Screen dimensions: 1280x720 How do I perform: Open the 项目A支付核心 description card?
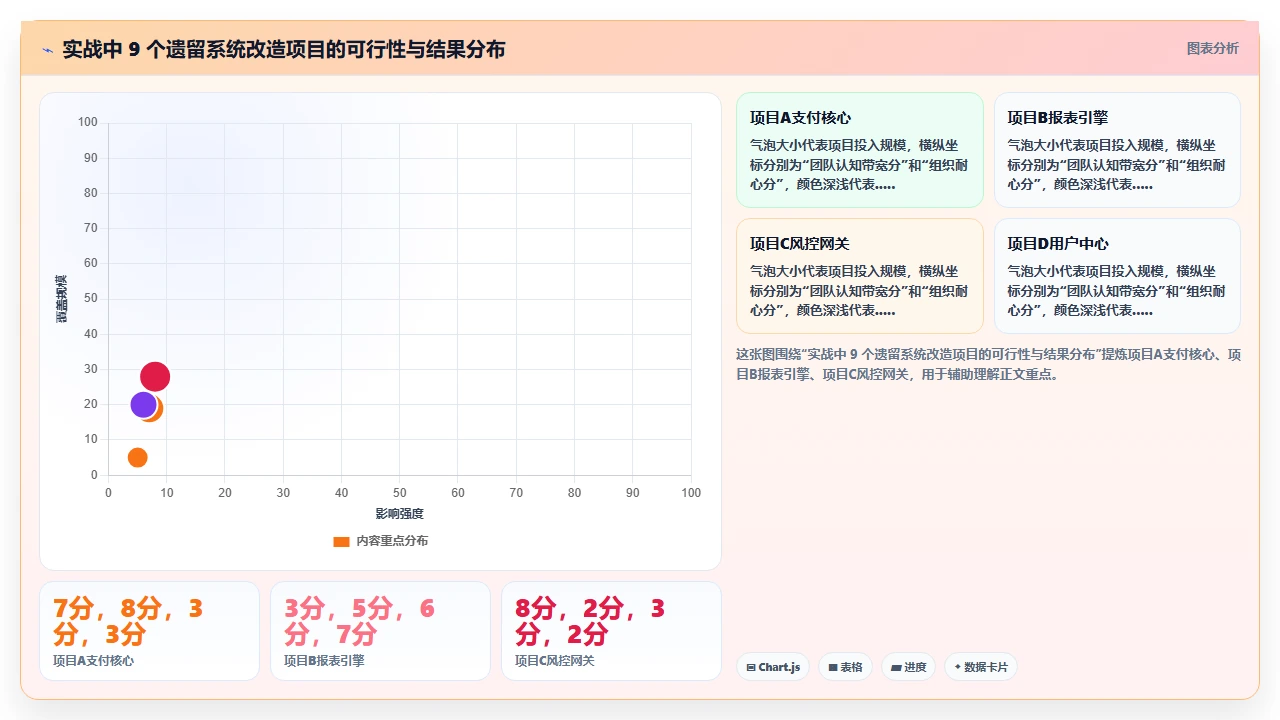coord(860,150)
